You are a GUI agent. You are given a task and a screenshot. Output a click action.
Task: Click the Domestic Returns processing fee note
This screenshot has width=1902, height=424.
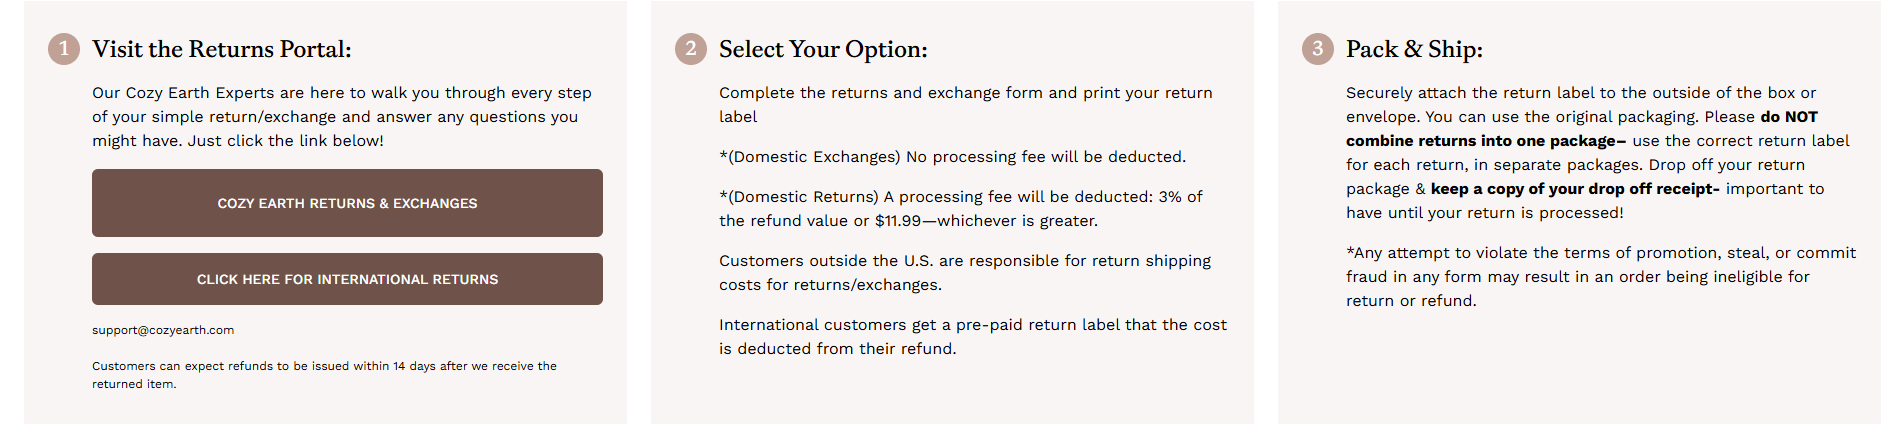pos(960,208)
